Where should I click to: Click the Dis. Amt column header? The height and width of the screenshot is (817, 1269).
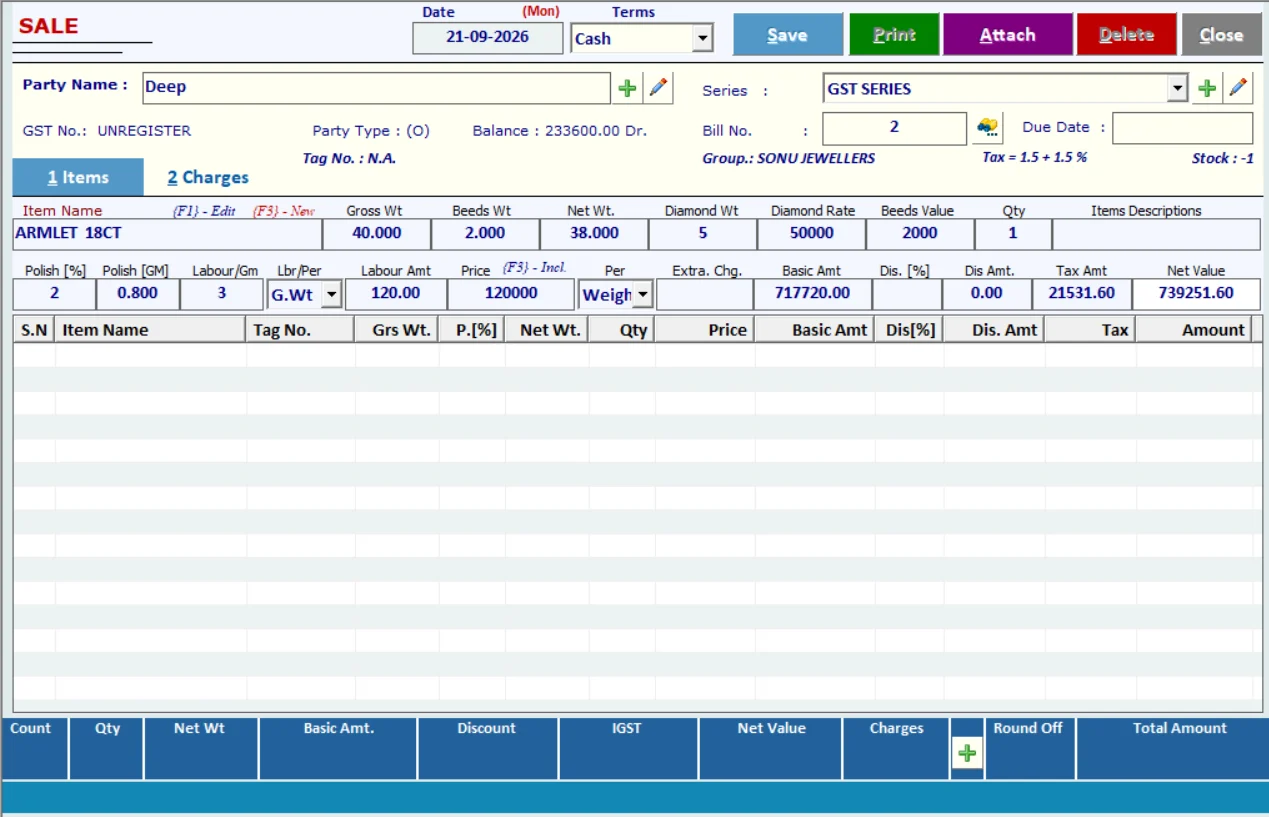994,330
